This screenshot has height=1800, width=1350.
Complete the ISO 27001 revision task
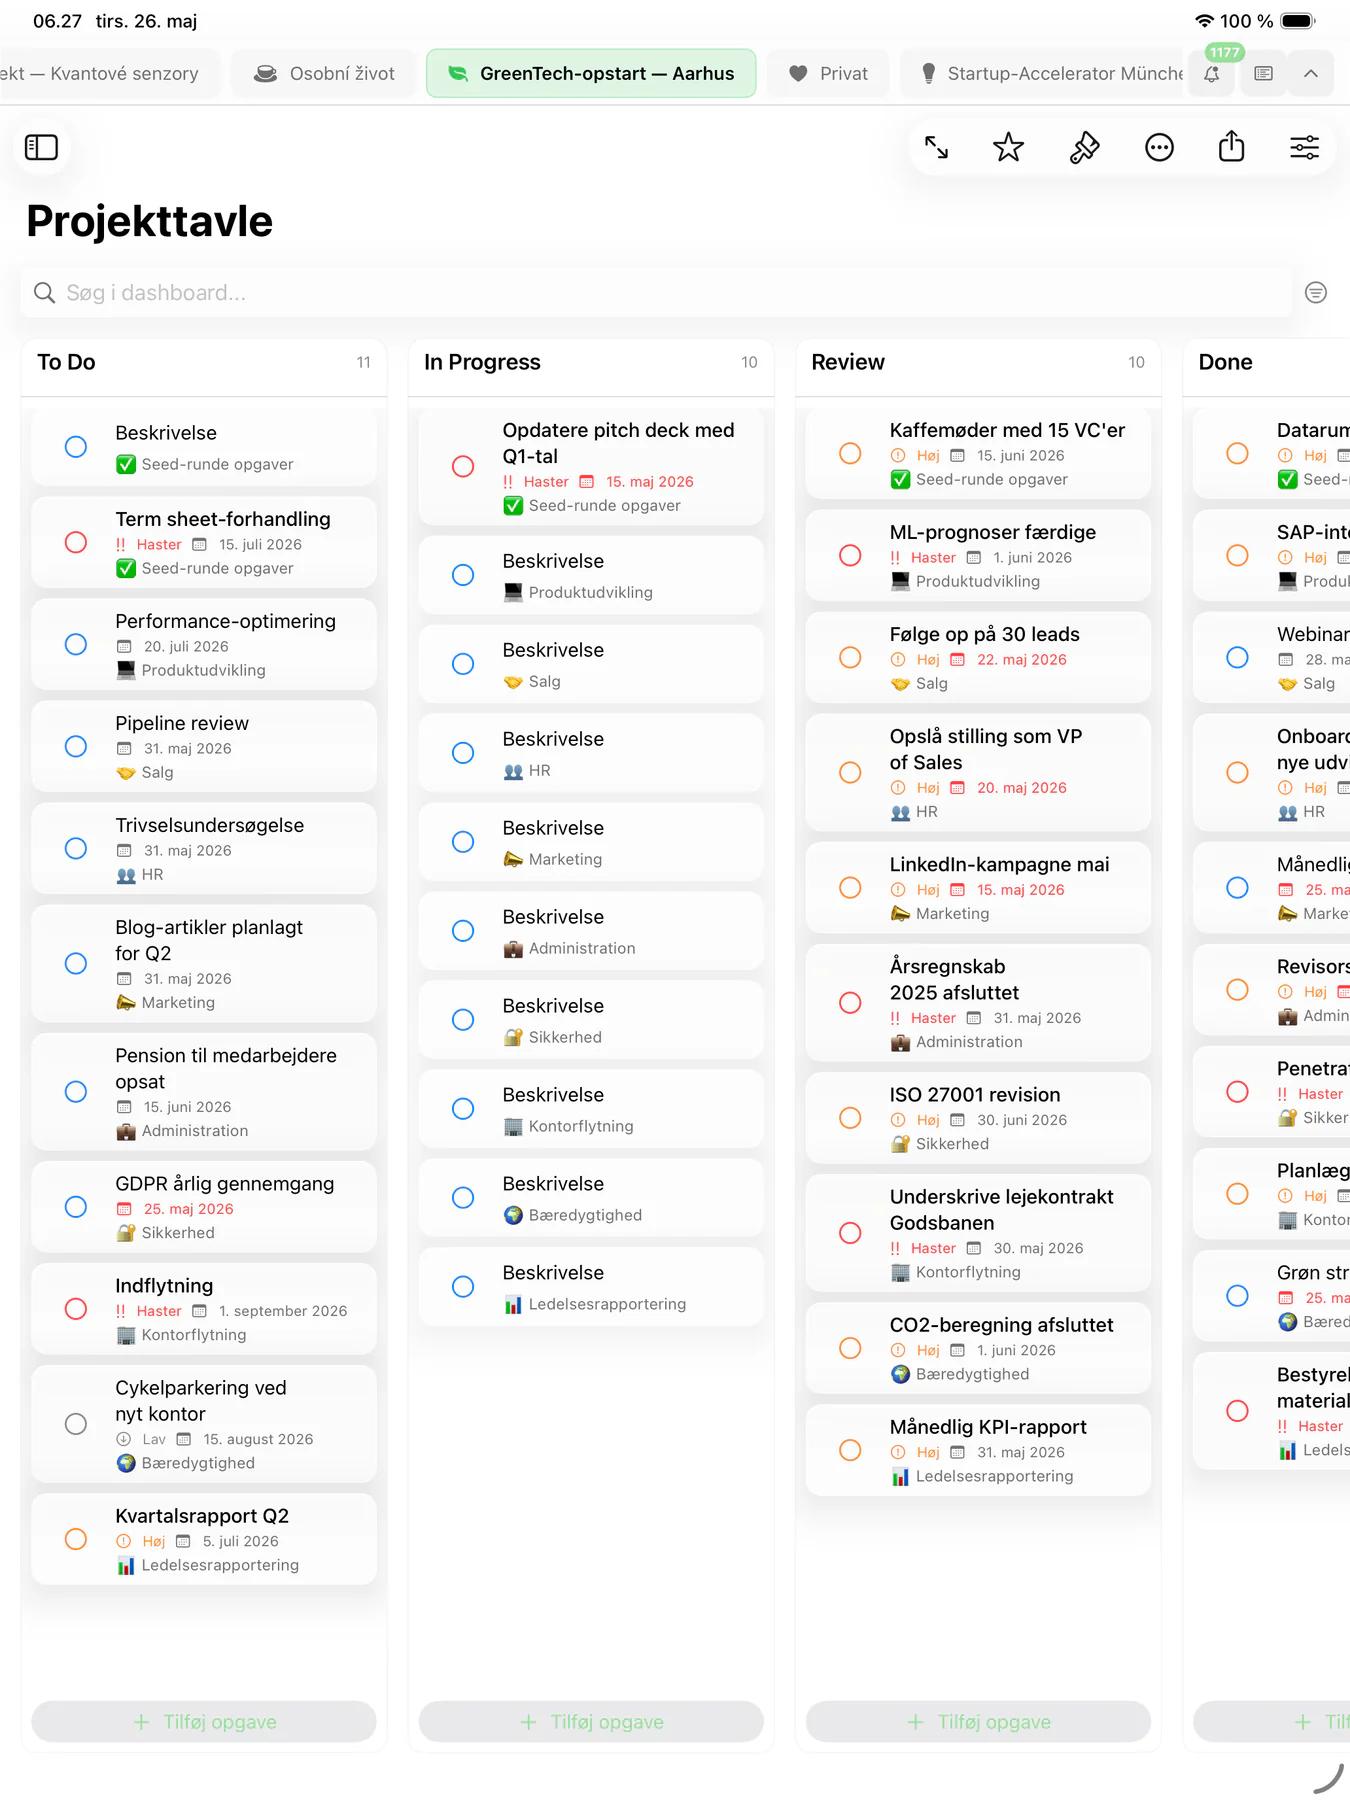(x=850, y=1117)
